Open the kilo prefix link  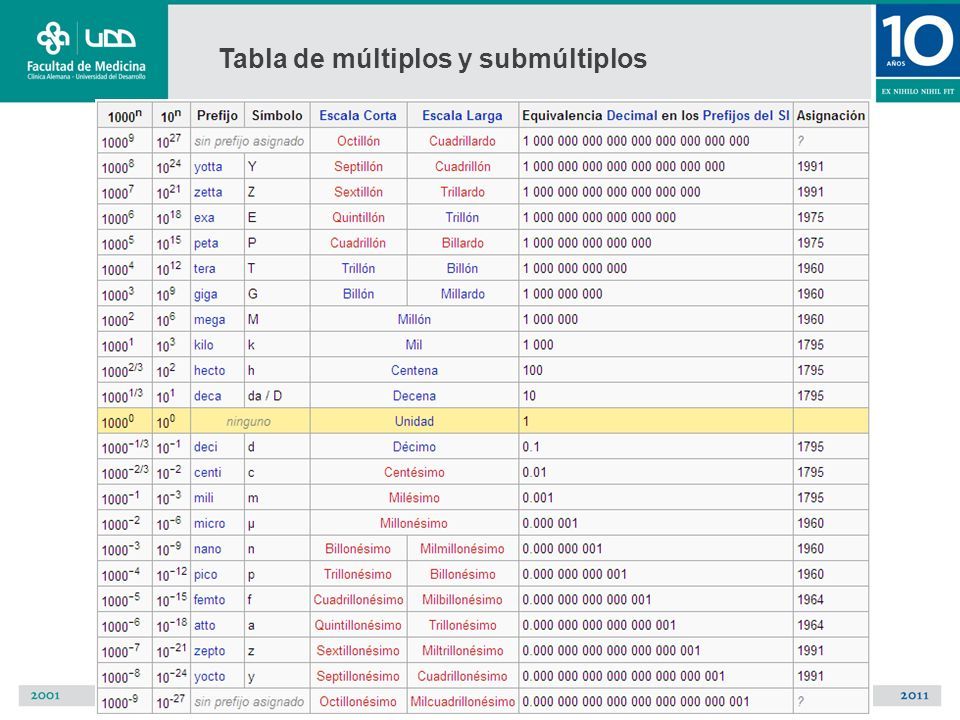pyautogui.click(x=204, y=345)
